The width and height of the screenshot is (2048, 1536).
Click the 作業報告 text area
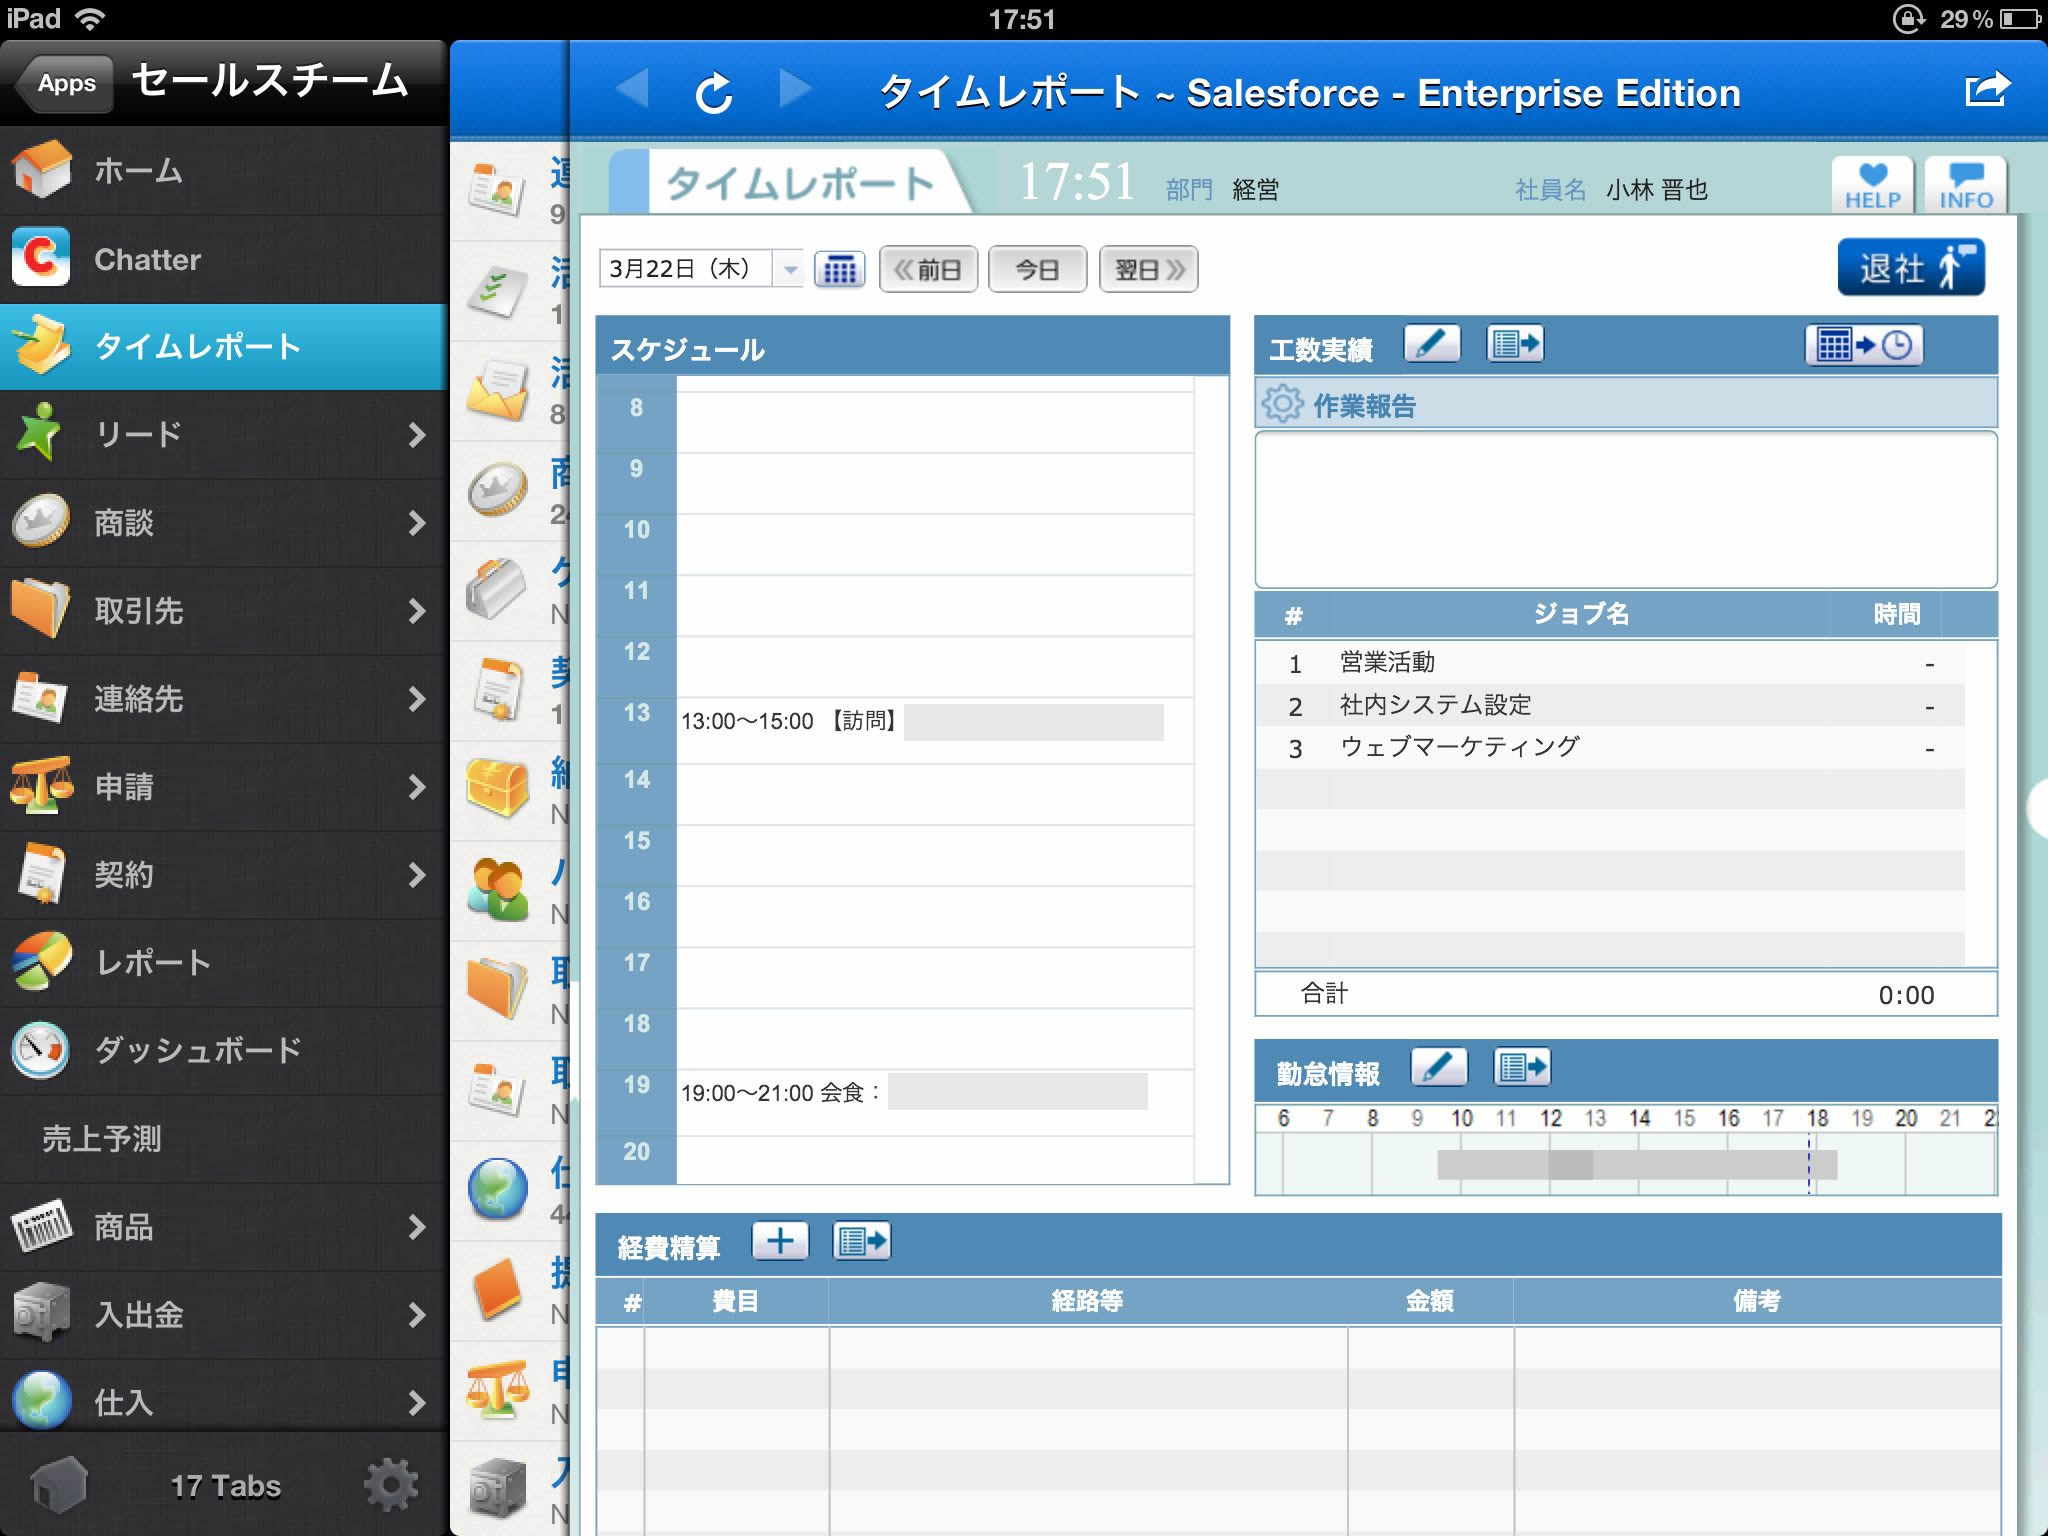click(1626, 509)
